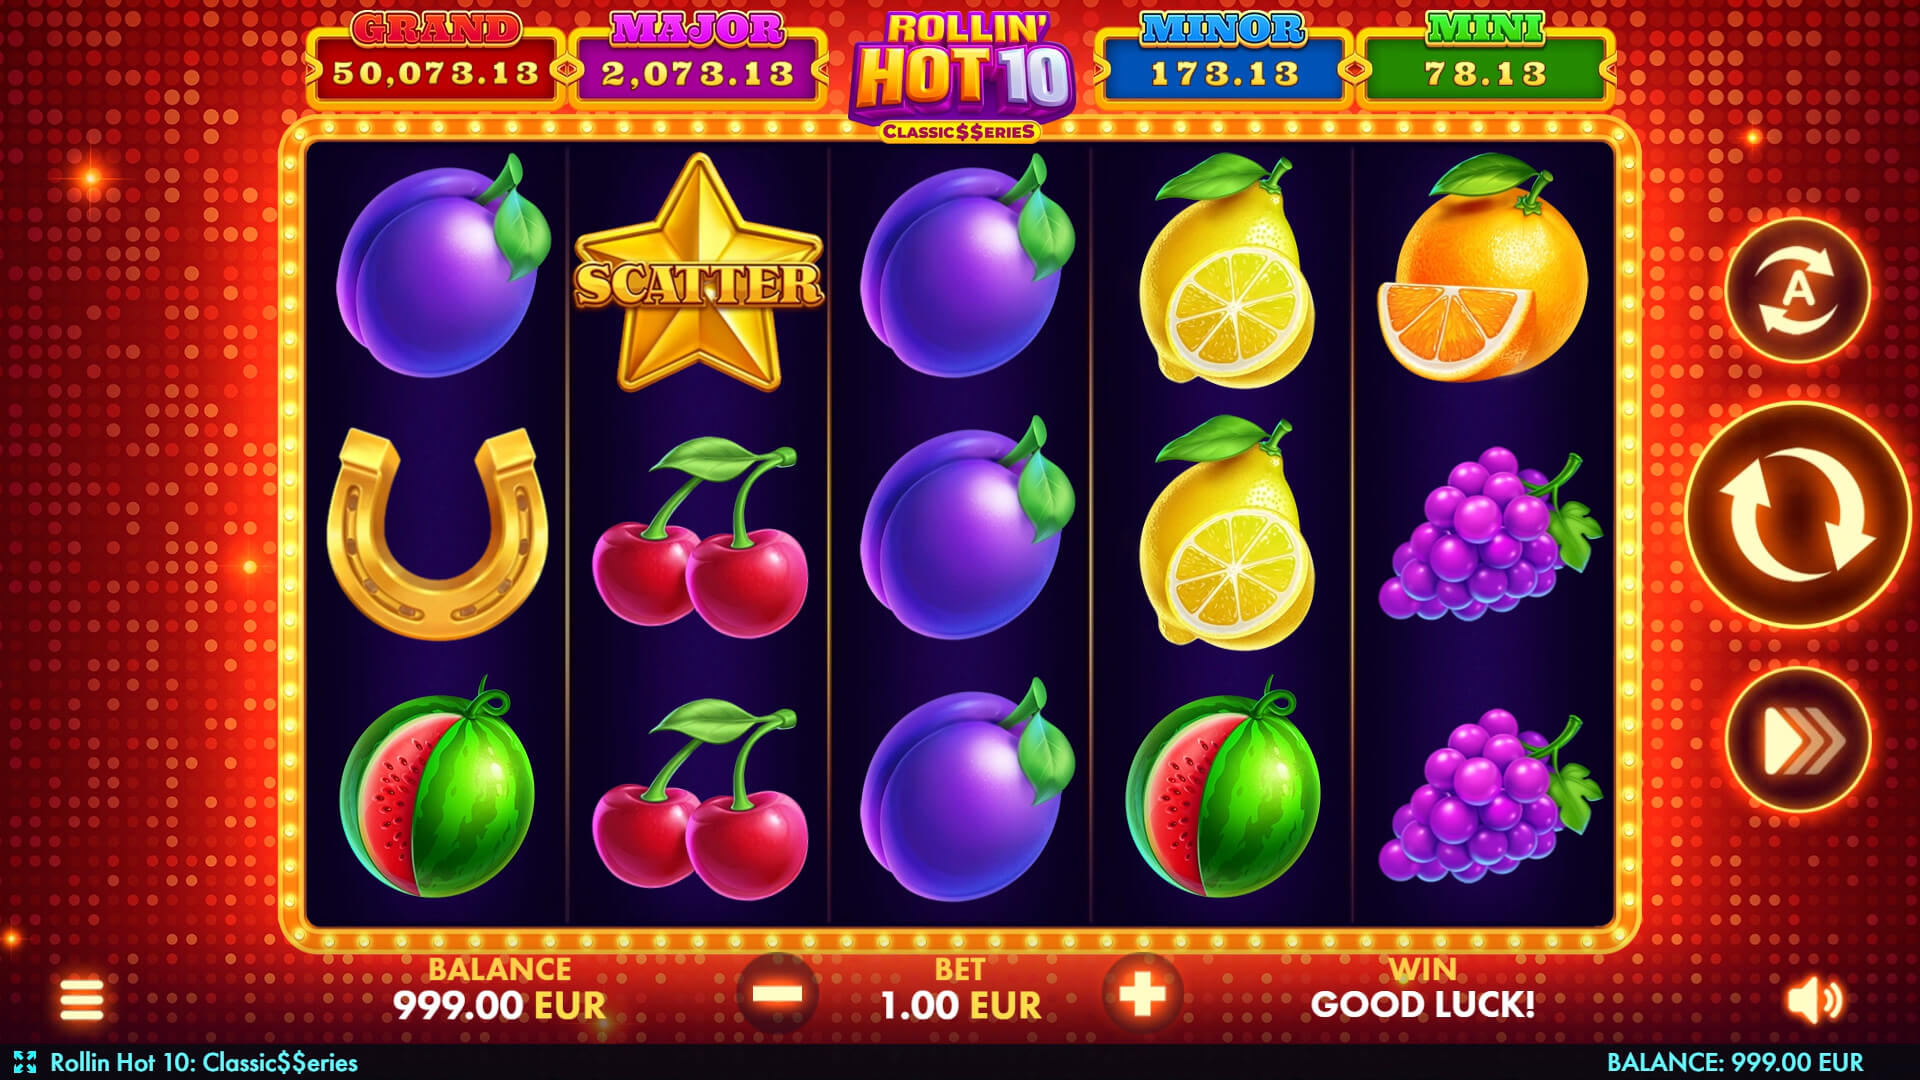This screenshot has height=1080, width=1920.
Task: Open the hamburger menu
Action: (x=81, y=1000)
